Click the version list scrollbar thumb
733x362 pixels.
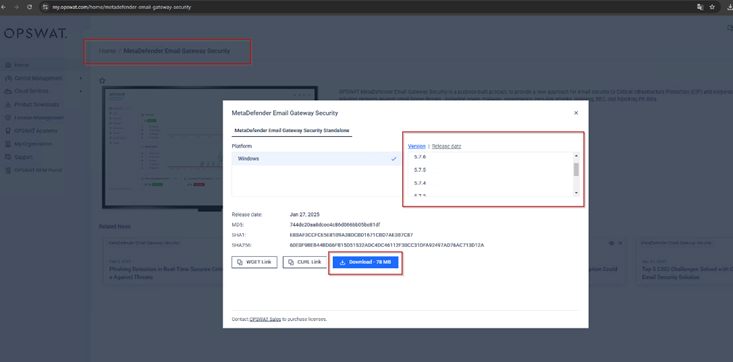tap(576, 169)
